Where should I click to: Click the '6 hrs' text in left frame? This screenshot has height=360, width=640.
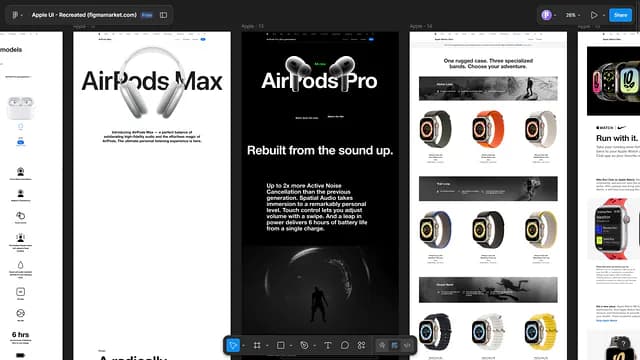click(20, 335)
